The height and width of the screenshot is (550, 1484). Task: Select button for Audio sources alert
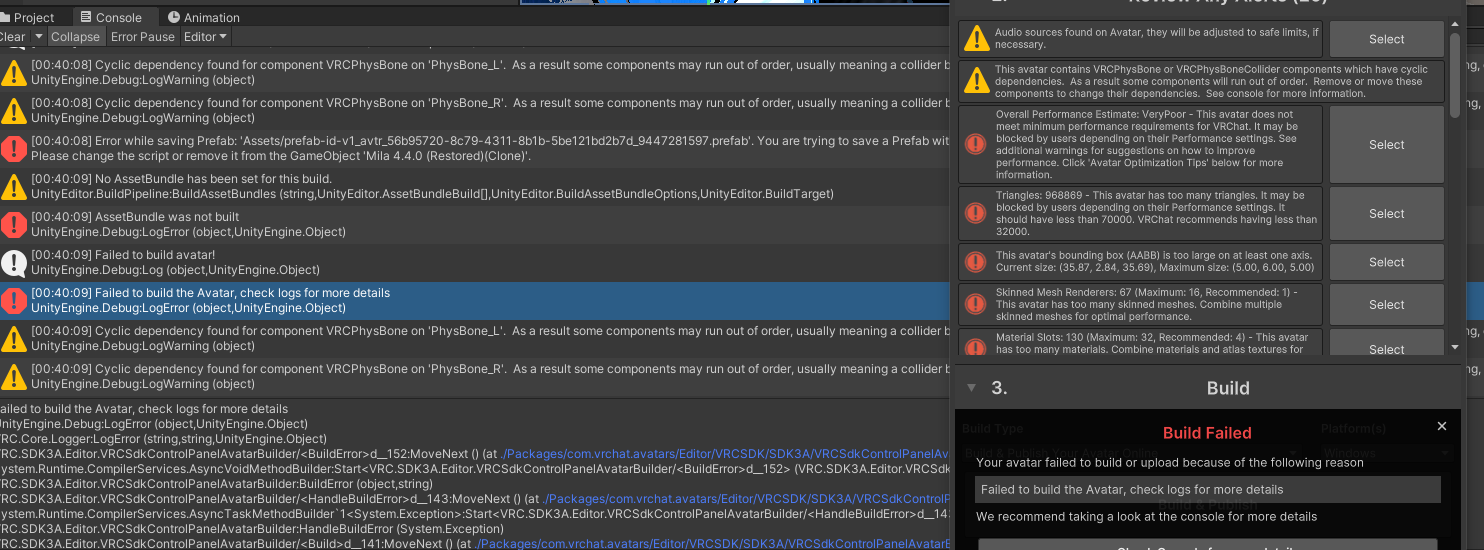point(1386,39)
